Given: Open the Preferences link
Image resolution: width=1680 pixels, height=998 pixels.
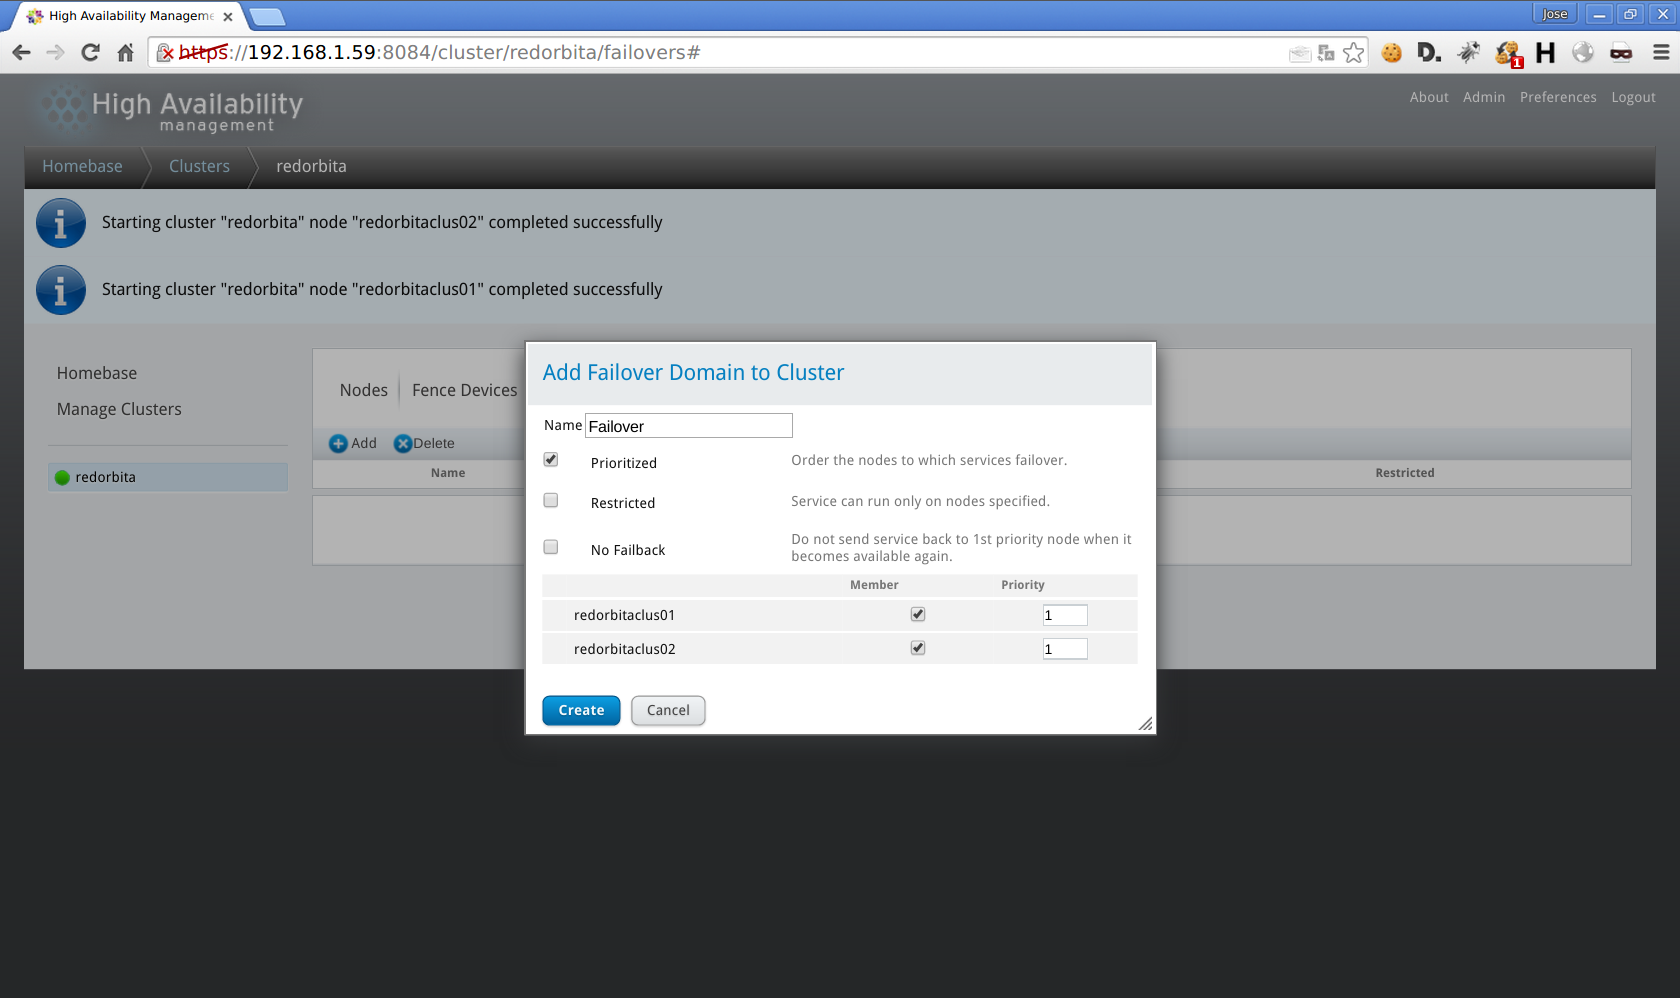Looking at the screenshot, I should point(1557,97).
